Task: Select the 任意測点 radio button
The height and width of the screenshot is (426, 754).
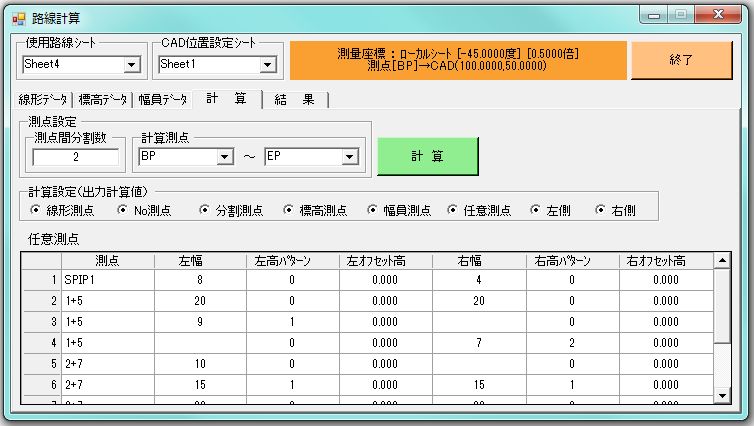Action: coord(455,210)
